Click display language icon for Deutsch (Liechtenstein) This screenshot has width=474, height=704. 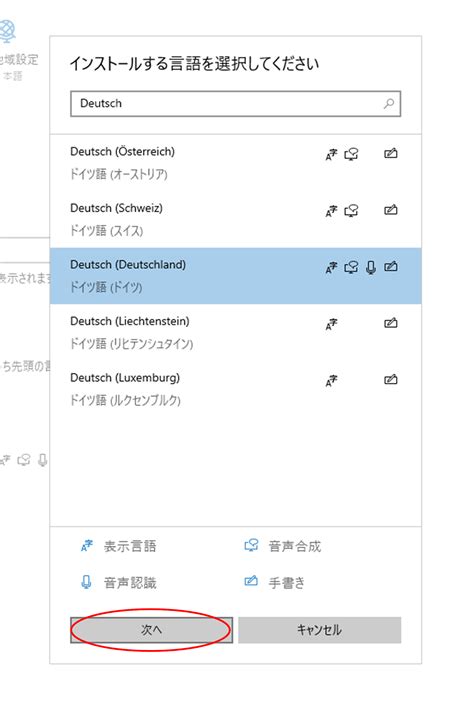pos(331,324)
